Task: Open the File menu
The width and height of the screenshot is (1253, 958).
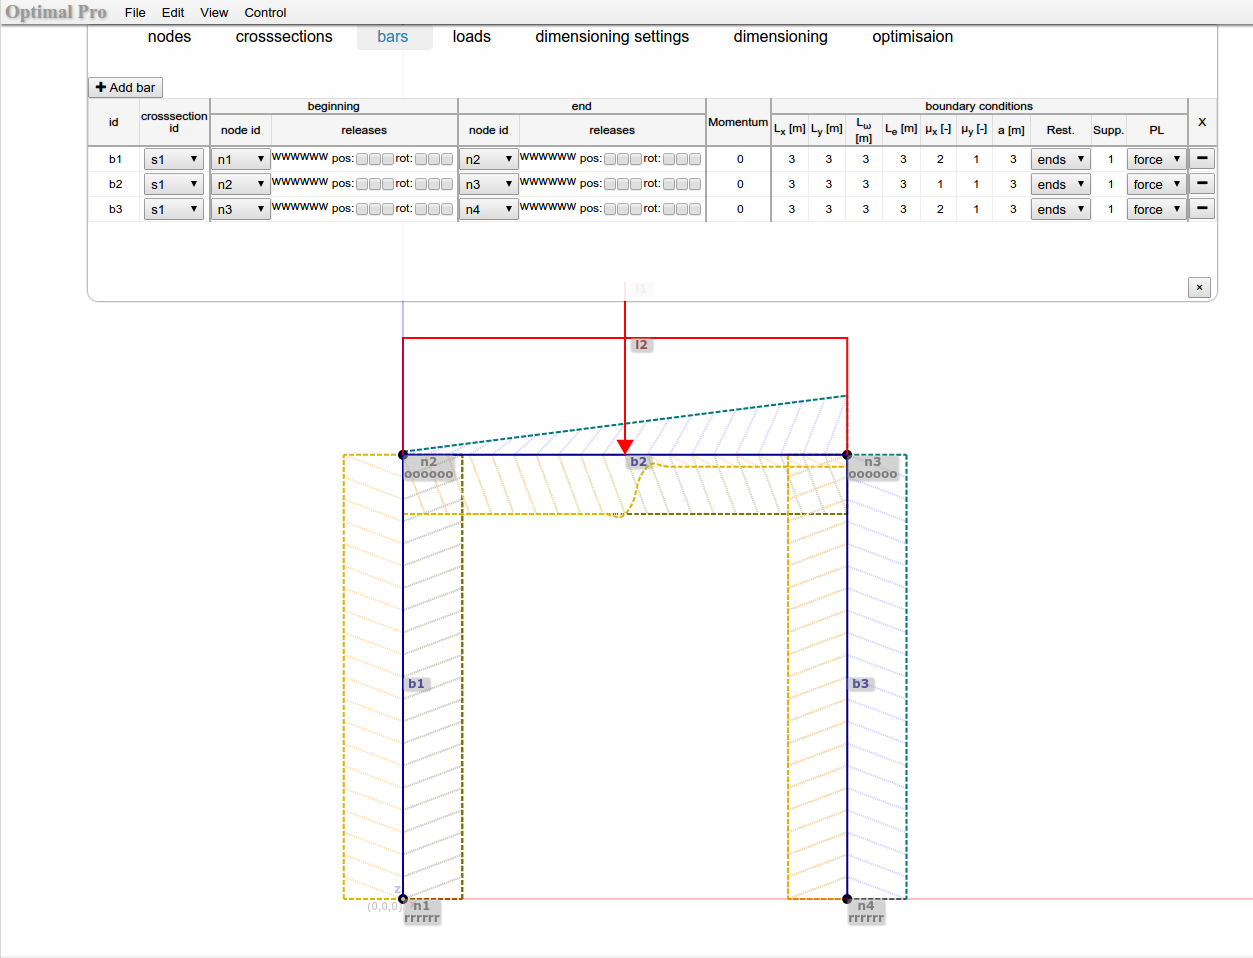Action: click(135, 13)
